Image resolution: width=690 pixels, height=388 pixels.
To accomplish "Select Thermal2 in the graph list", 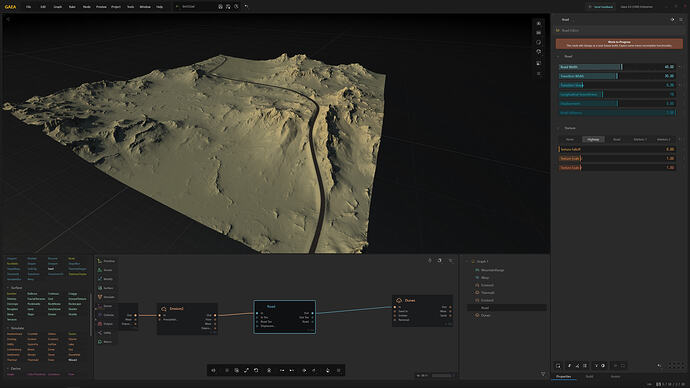I will [487, 293].
